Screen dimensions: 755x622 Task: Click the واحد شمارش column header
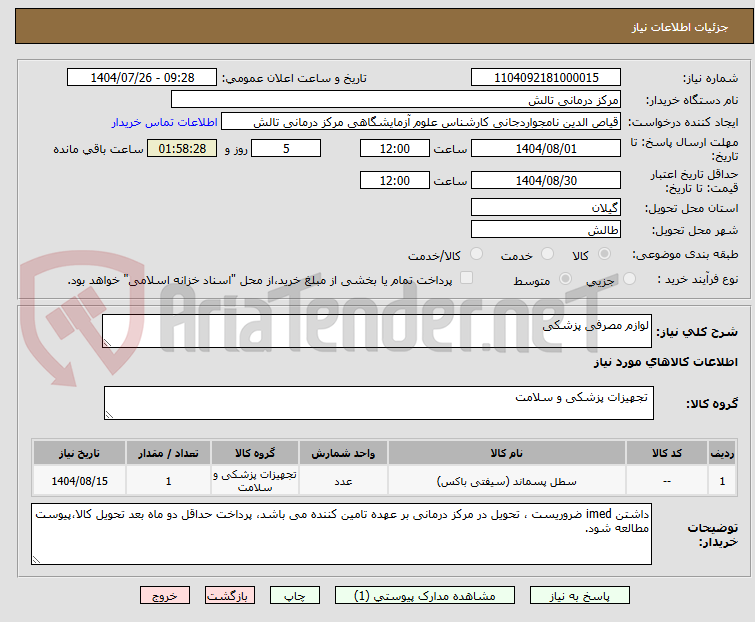pos(343,453)
